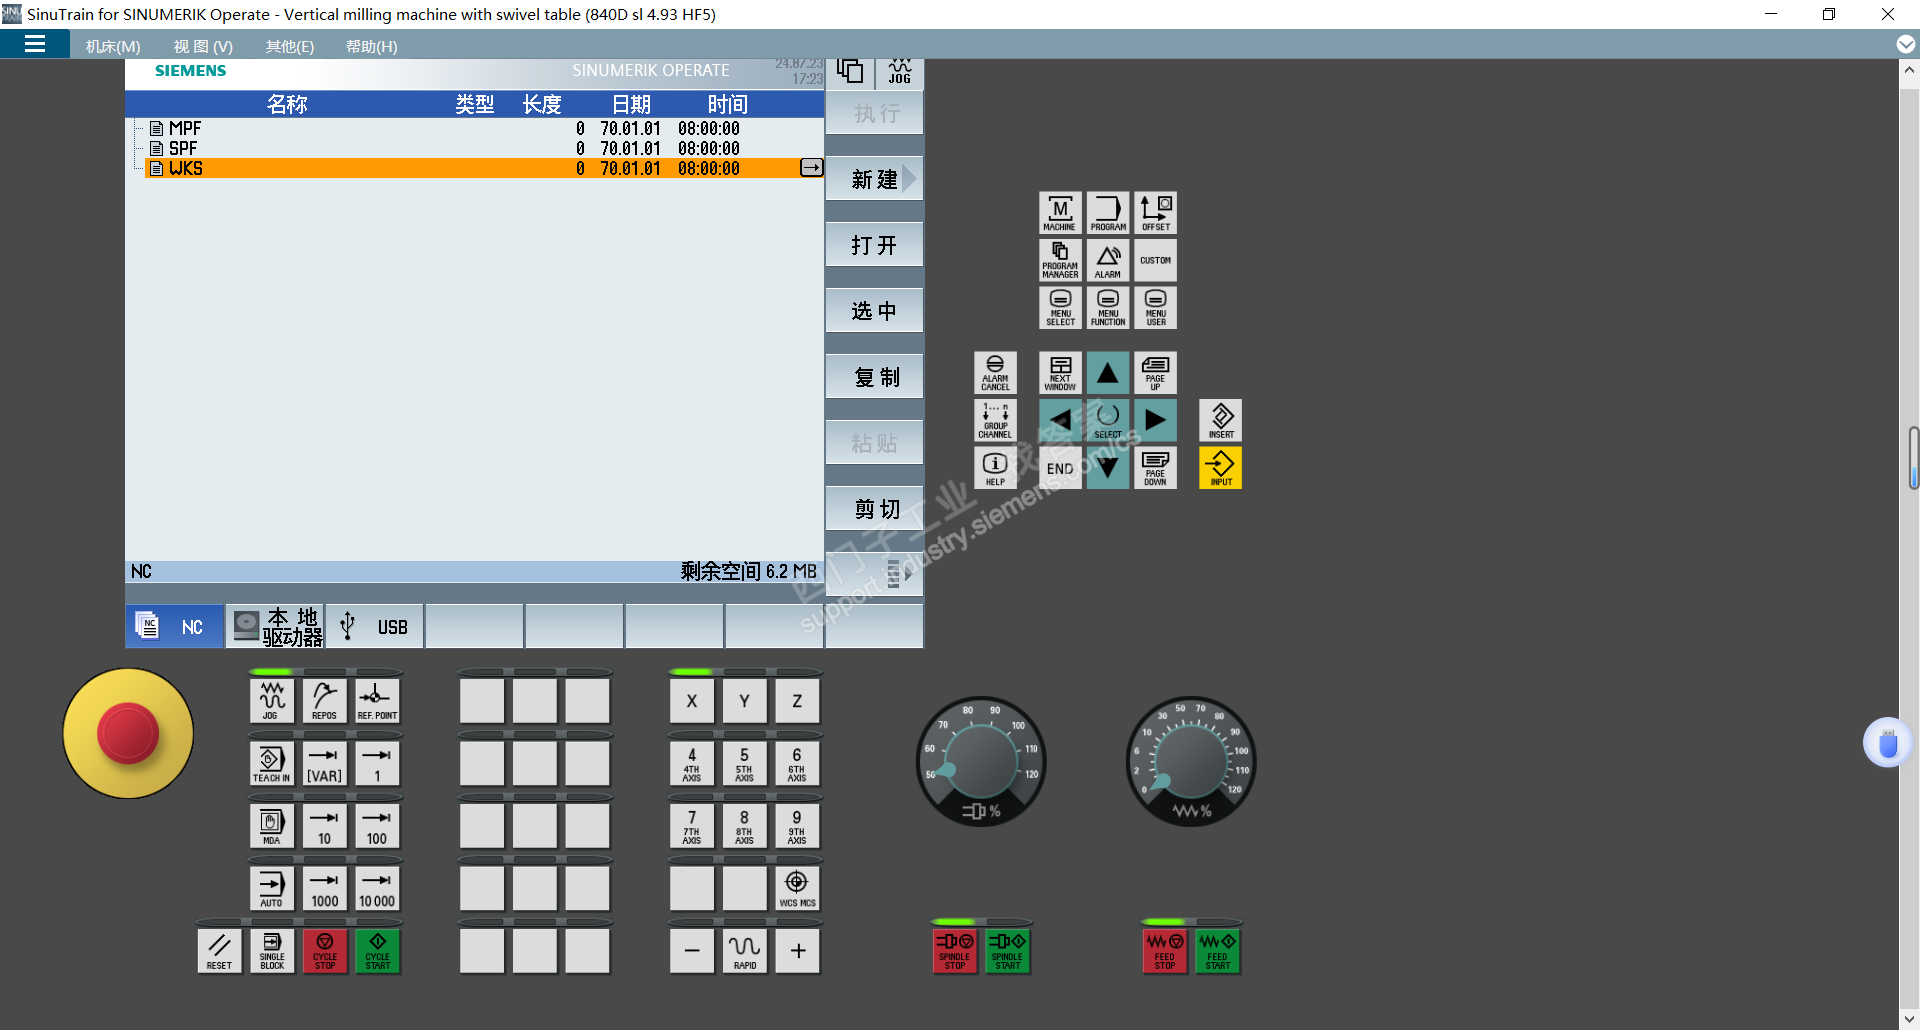Switch to the NC storage tab
1920x1030 pixels.
click(x=174, y=626)
